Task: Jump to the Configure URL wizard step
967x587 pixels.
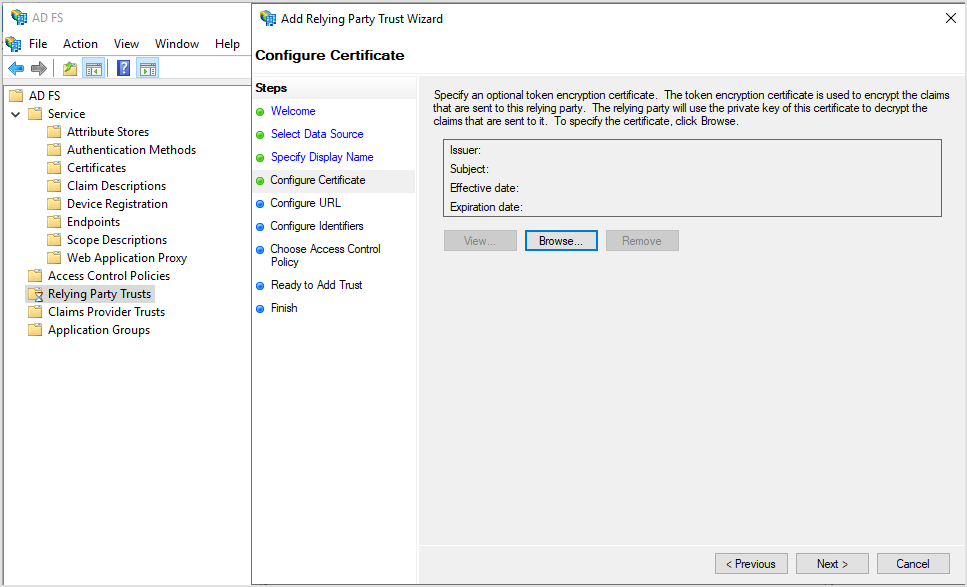Action: tap(306, 203)
